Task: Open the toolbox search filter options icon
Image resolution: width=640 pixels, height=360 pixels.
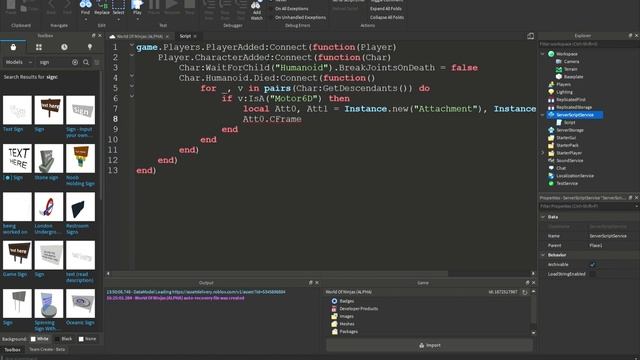Action: (x=97, y=62)
